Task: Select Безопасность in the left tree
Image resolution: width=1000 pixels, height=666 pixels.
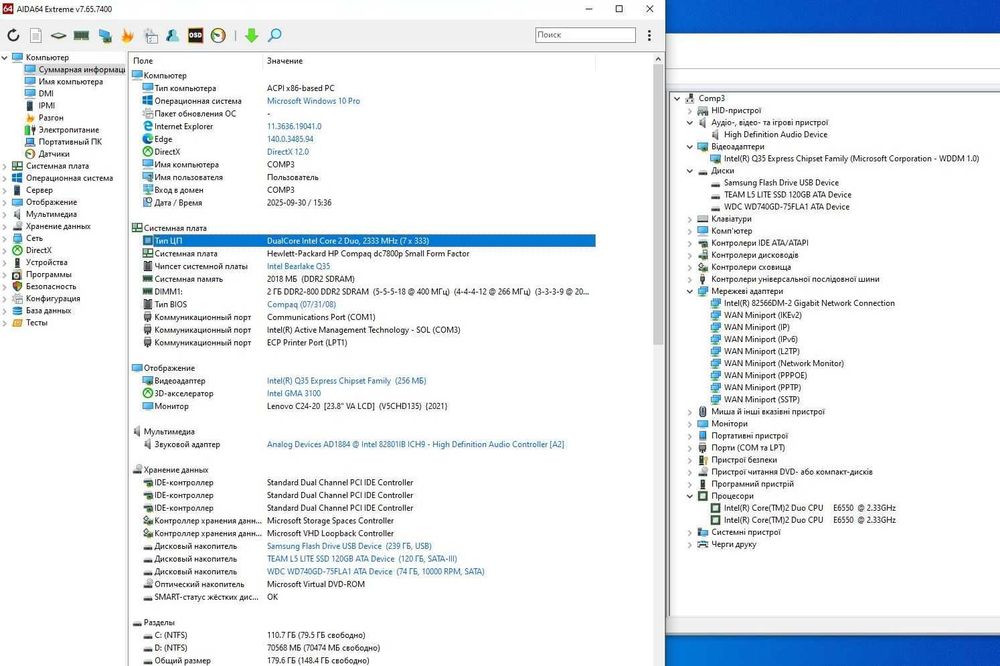Action: pyautogui.click(x=51, y=286)
